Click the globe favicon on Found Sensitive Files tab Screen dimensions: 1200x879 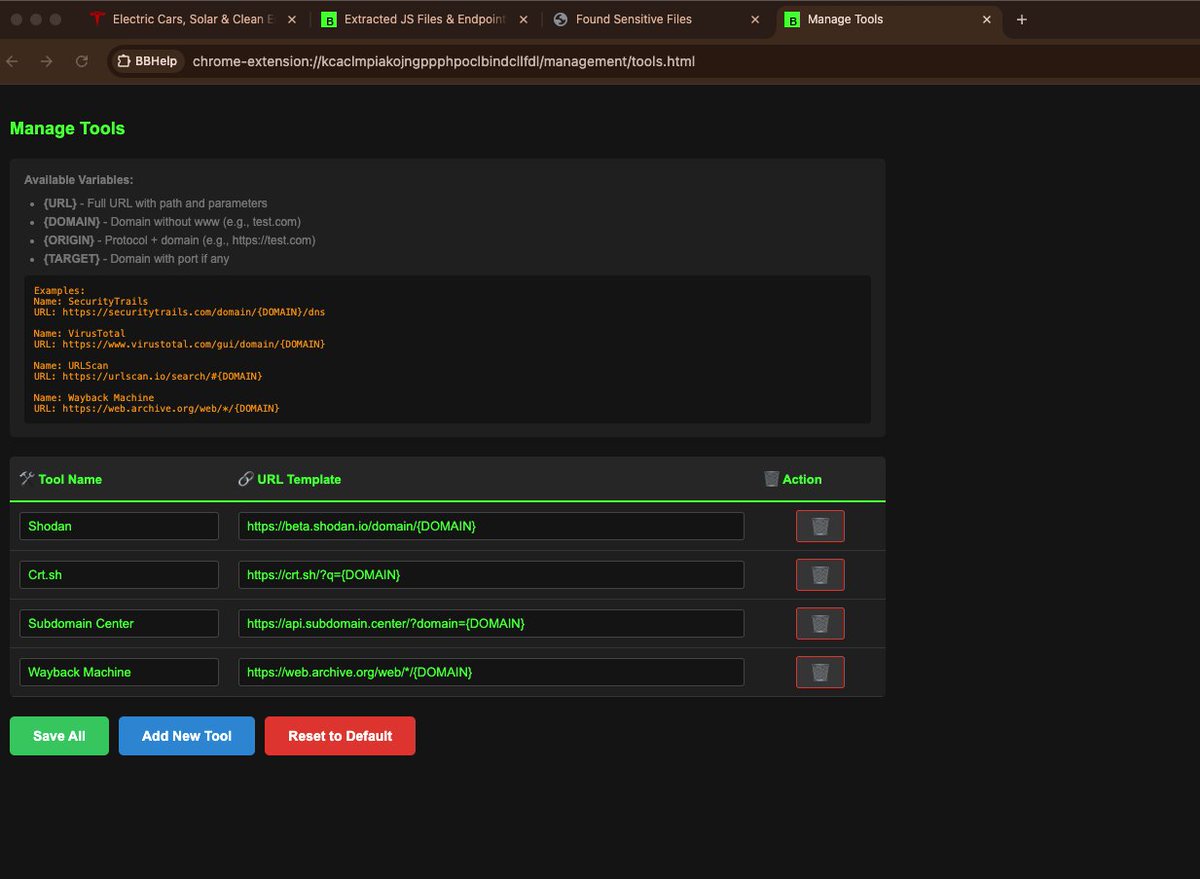(560, 19)
